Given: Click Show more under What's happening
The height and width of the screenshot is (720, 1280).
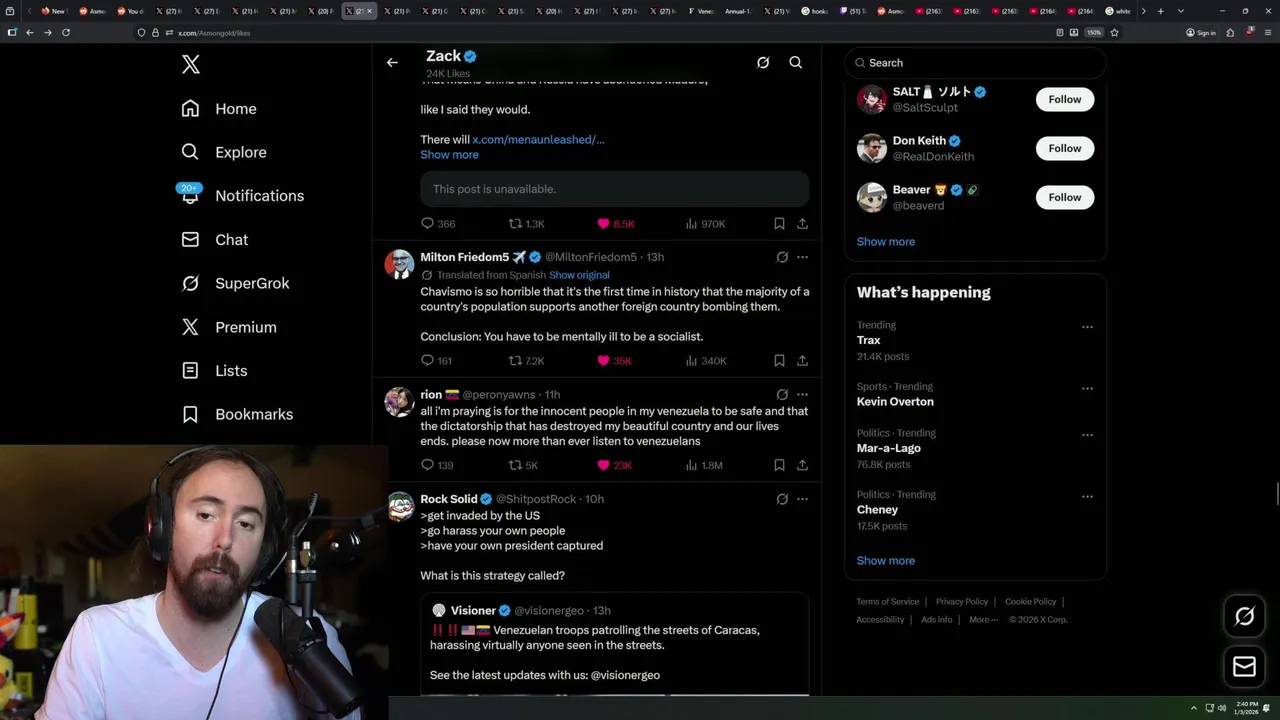Looking at the screenshot, I should (885, 560).
